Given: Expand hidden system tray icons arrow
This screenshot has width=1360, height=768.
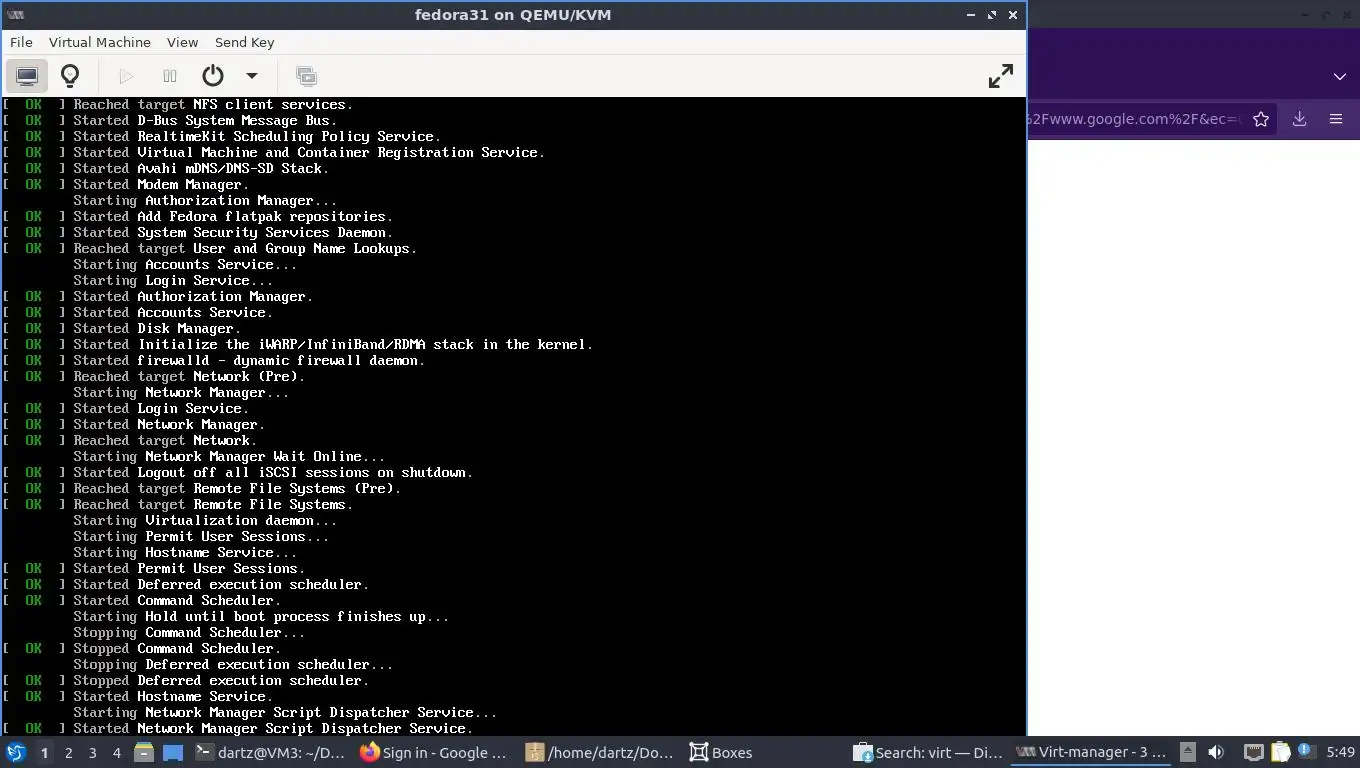Looking at the screenshot, I should point(1188,753).
